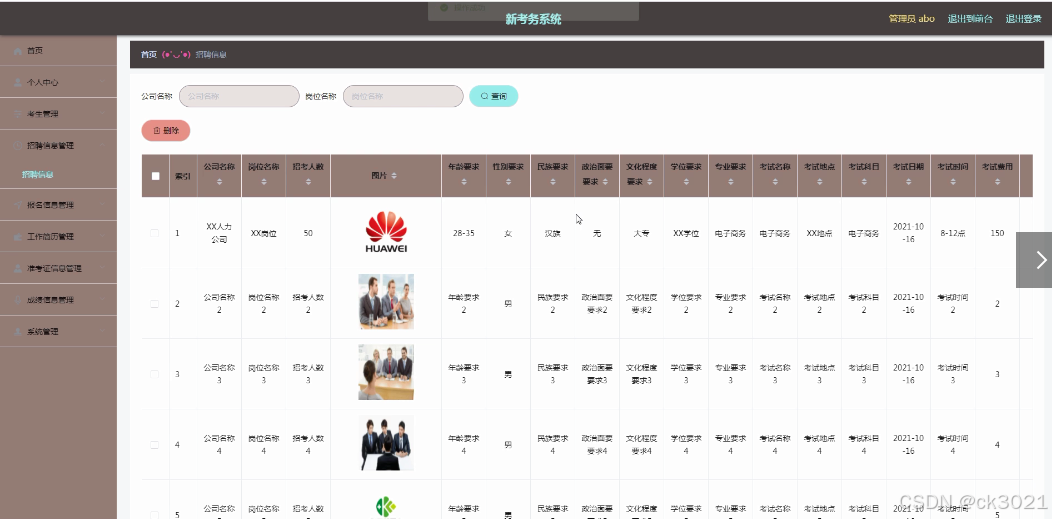Sort table by 学位要求 column arrows
Image resolution: width=1052 pixels, height=519 pixels.
point(686,182)
